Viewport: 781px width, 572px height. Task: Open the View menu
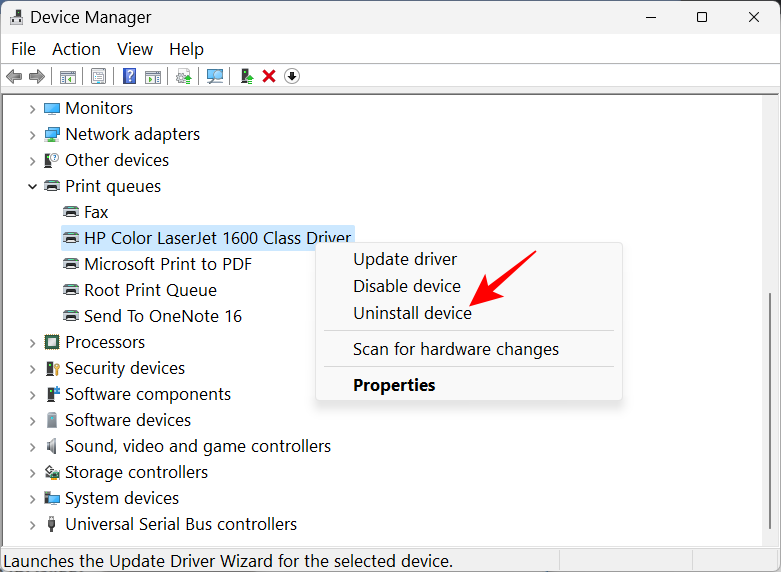click(135, 49)
